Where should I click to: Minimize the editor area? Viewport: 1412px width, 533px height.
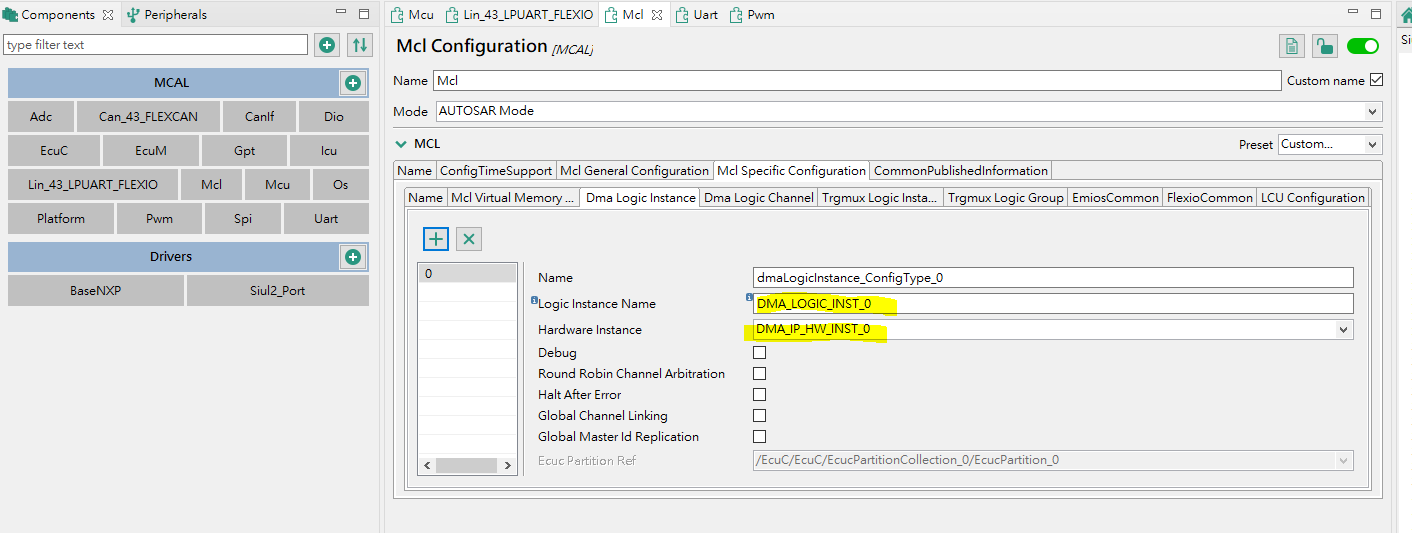pyautogui.click(x=1355, y=14)
